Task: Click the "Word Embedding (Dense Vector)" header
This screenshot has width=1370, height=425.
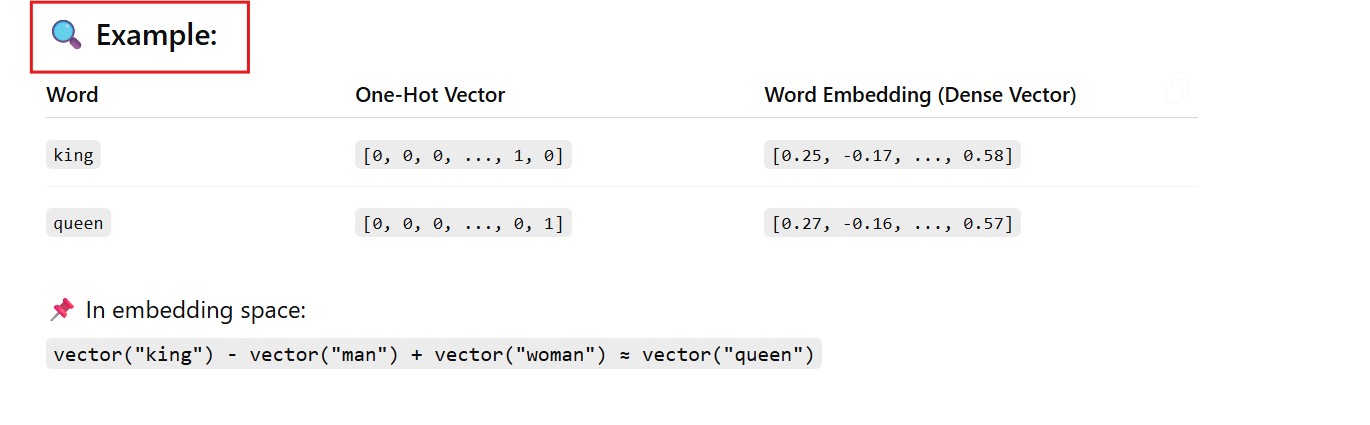Action: pyautogui.click(x=920, y=95)
